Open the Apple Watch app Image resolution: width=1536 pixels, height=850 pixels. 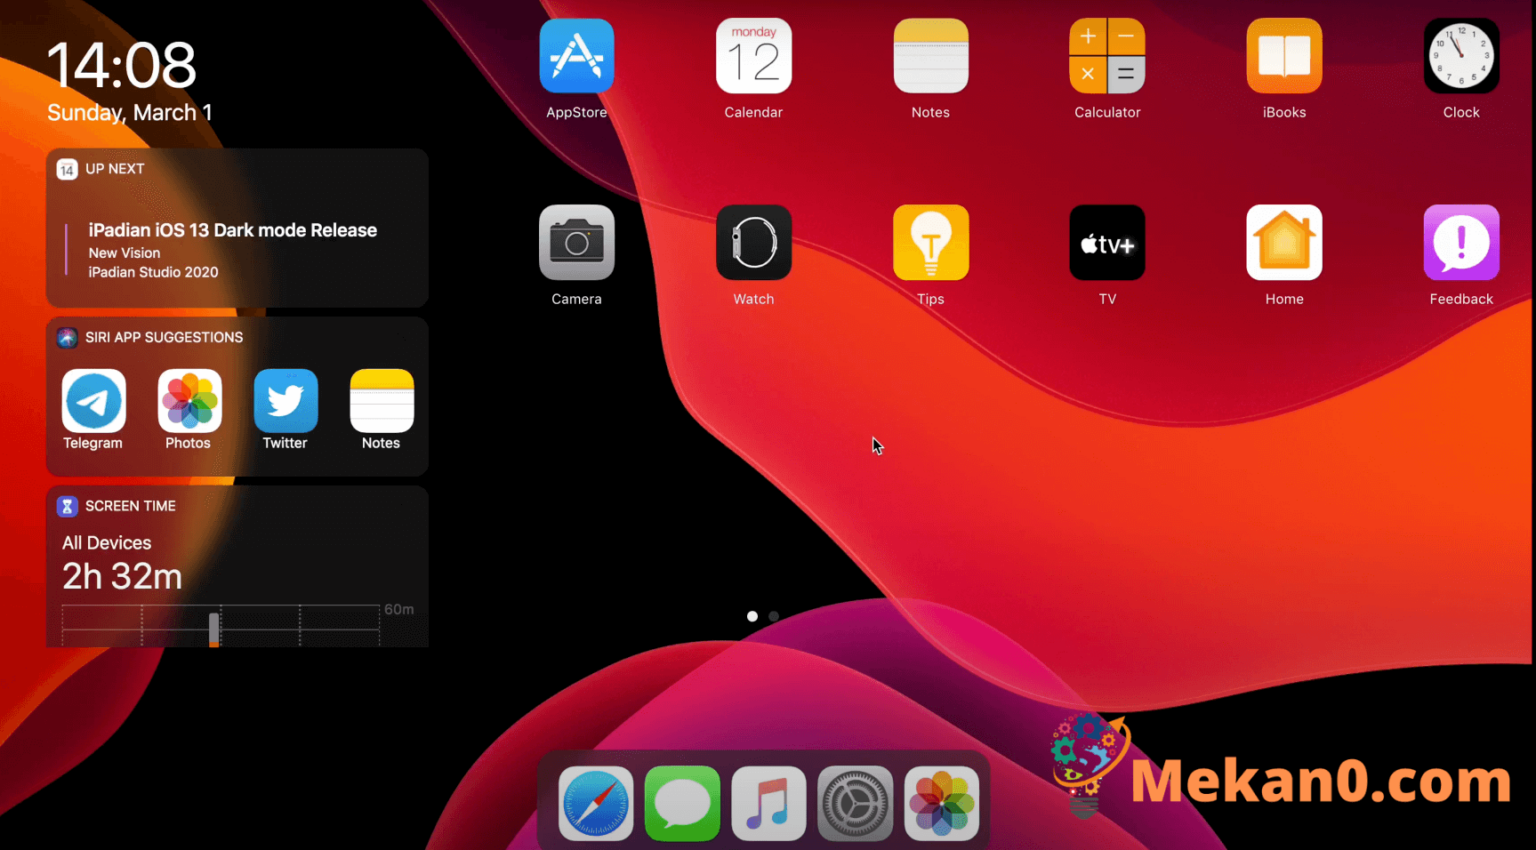753,242
